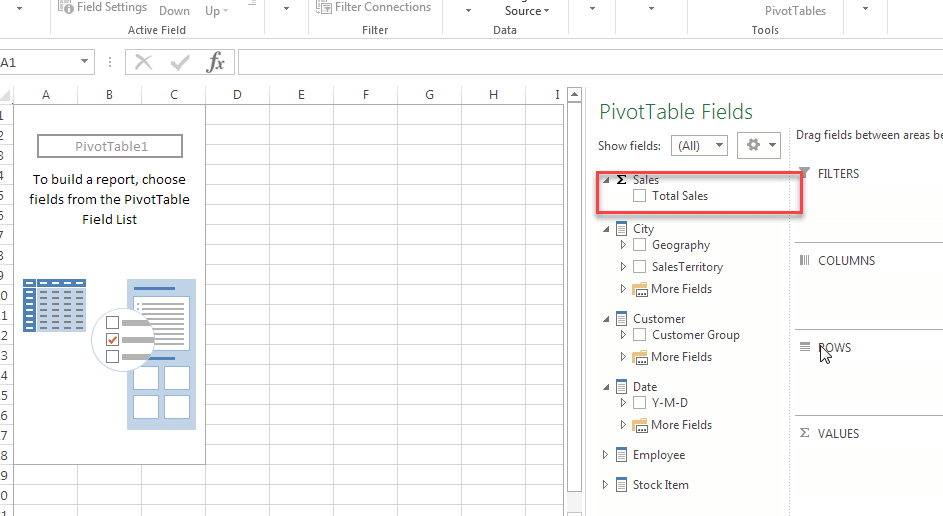Click the City table icon
The width and height of the screenshot is (943, 516).
coord(621,229)
